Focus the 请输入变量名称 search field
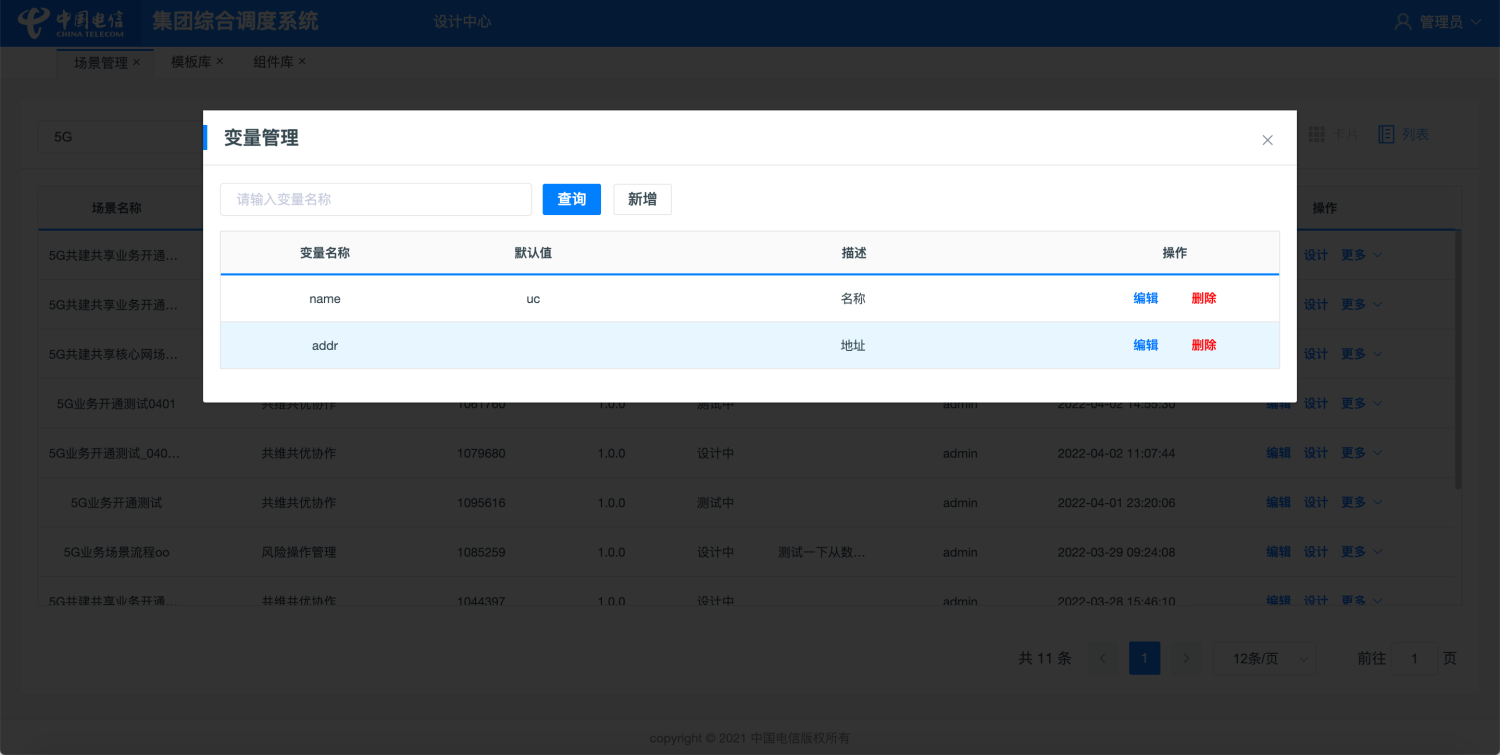Screen dimensions: 1500x755 (376, 199)
